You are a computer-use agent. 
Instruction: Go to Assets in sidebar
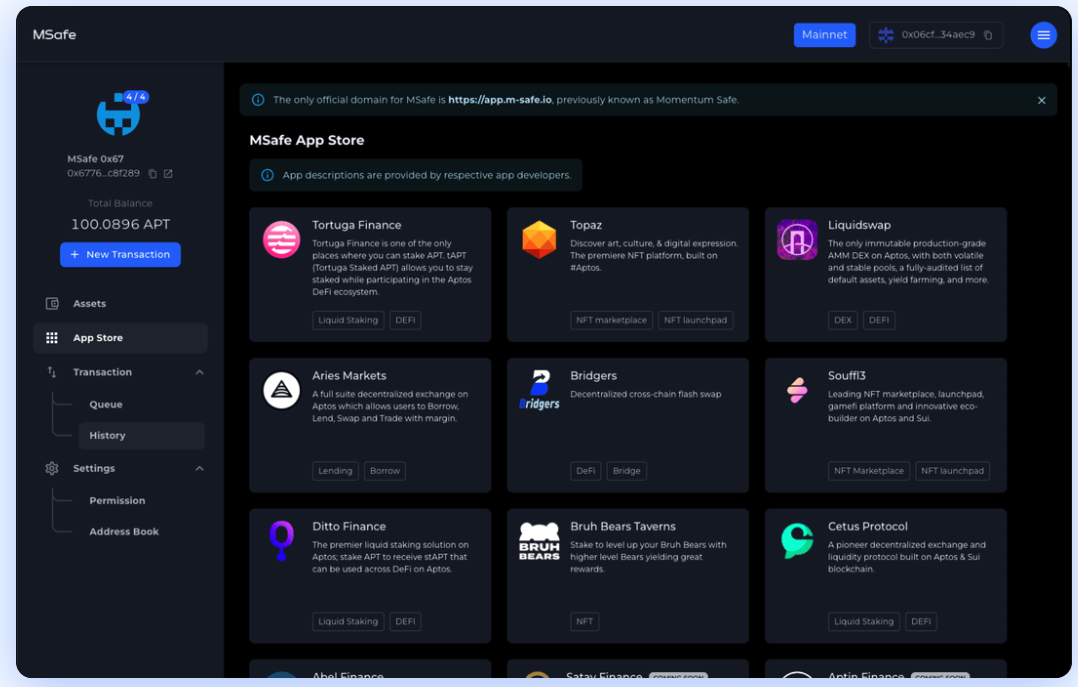(89, 304)
